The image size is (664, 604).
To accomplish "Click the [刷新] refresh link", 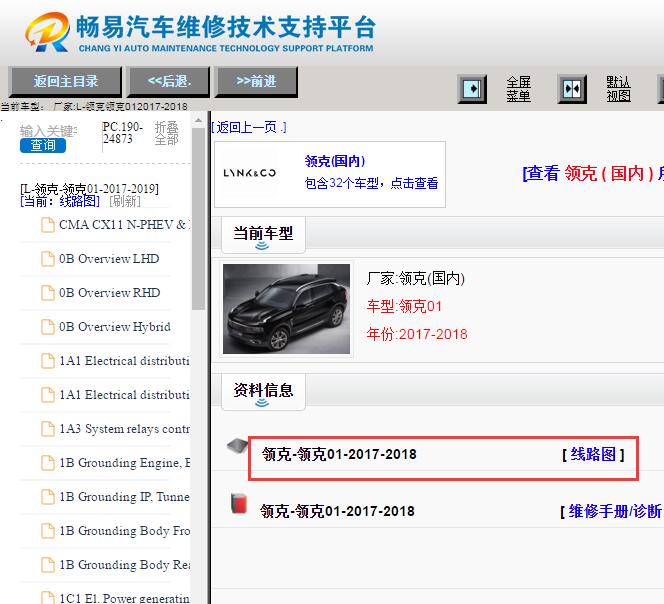I will [124, 201].
